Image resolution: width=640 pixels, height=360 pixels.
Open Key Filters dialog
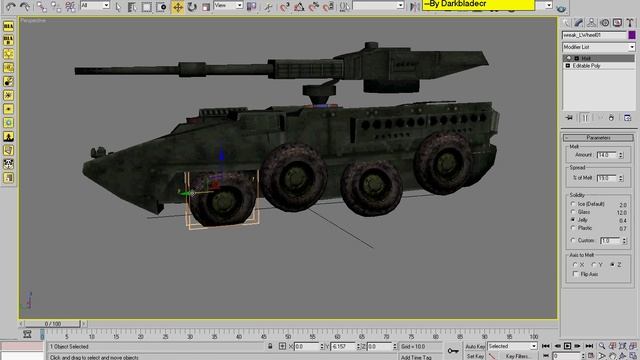coord(518,356)
